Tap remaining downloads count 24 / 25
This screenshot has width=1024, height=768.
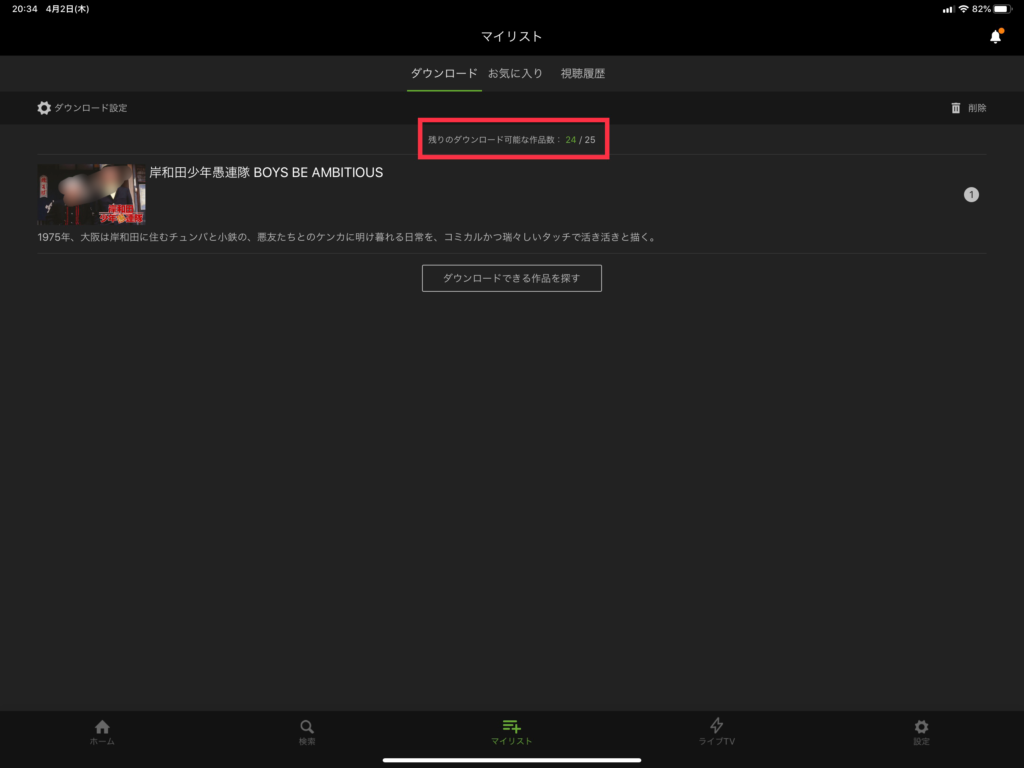tap(580, 140)
